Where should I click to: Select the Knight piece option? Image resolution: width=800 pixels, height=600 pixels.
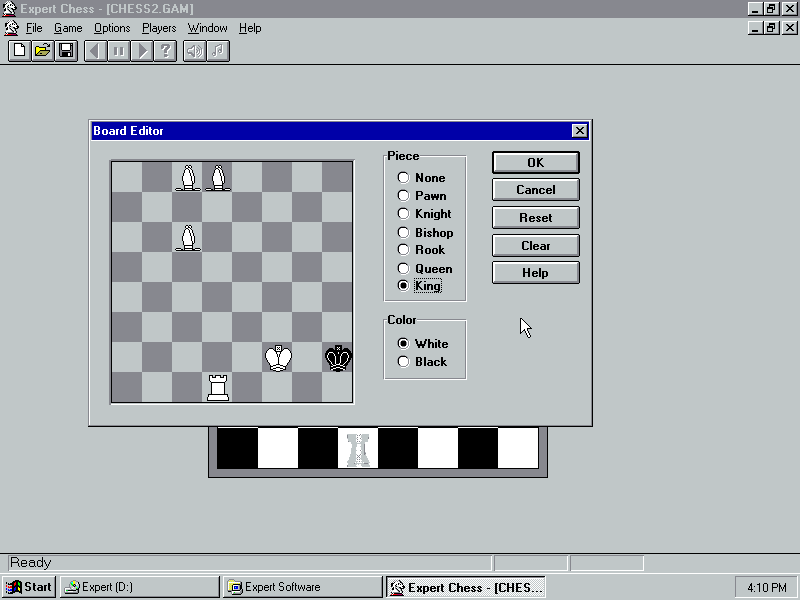(x=424, y=213)
